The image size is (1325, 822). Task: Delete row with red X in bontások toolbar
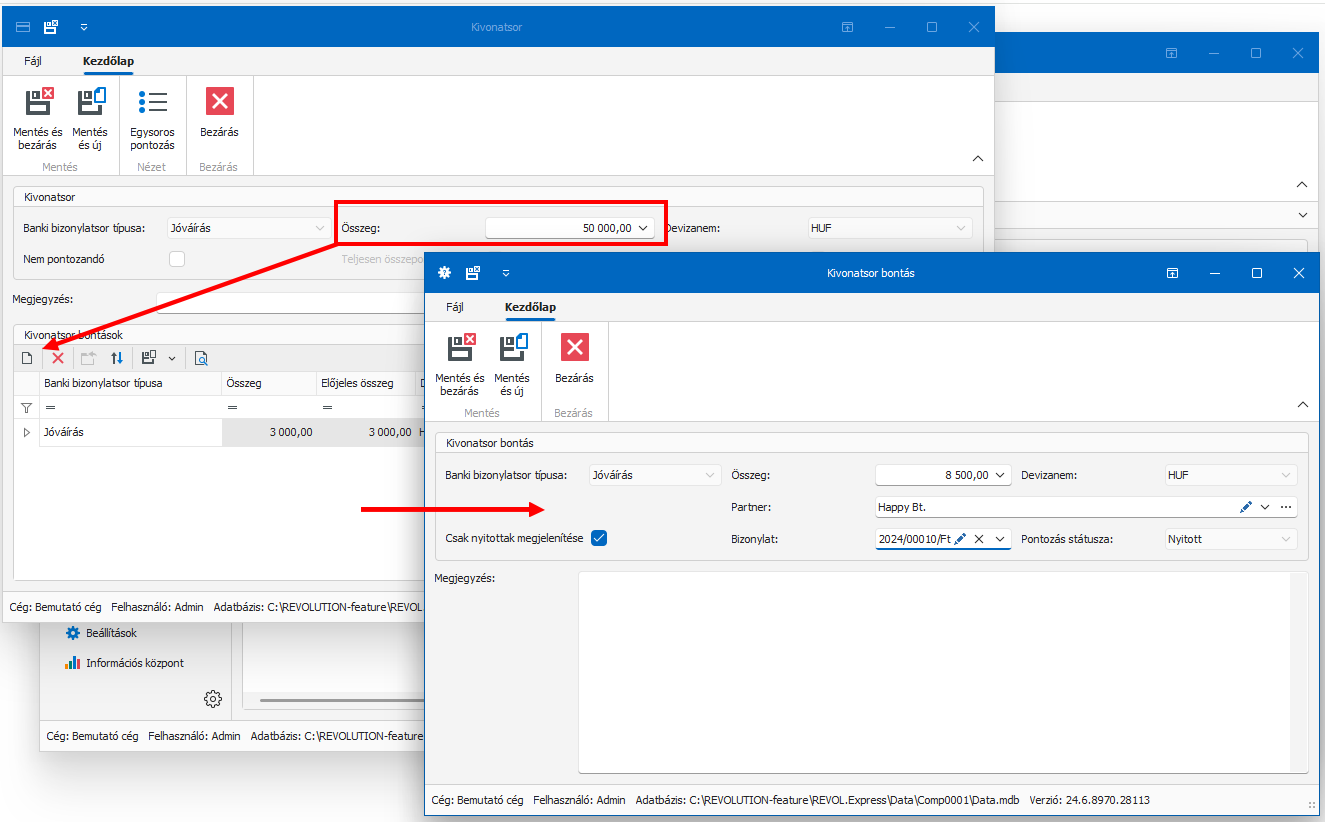pyautogui.click(x=58, y=358)
